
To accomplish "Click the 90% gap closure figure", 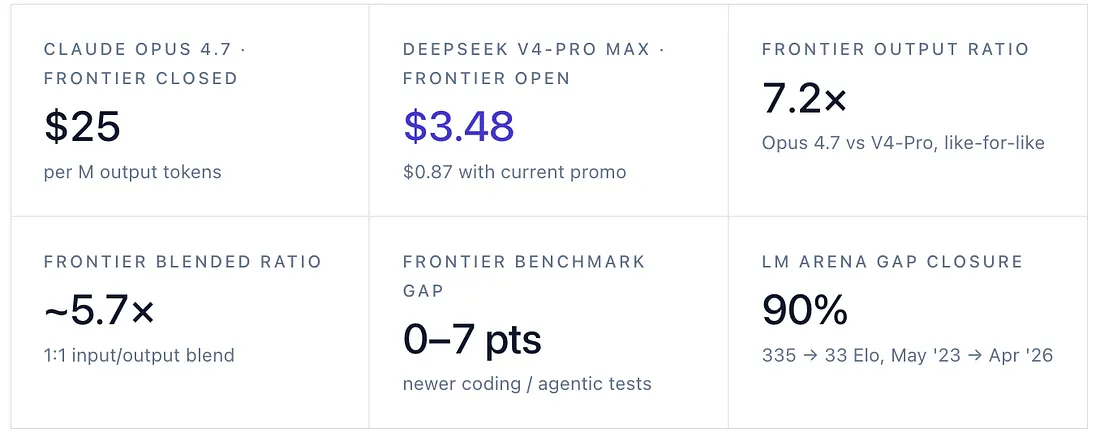I will pos(805,310).
